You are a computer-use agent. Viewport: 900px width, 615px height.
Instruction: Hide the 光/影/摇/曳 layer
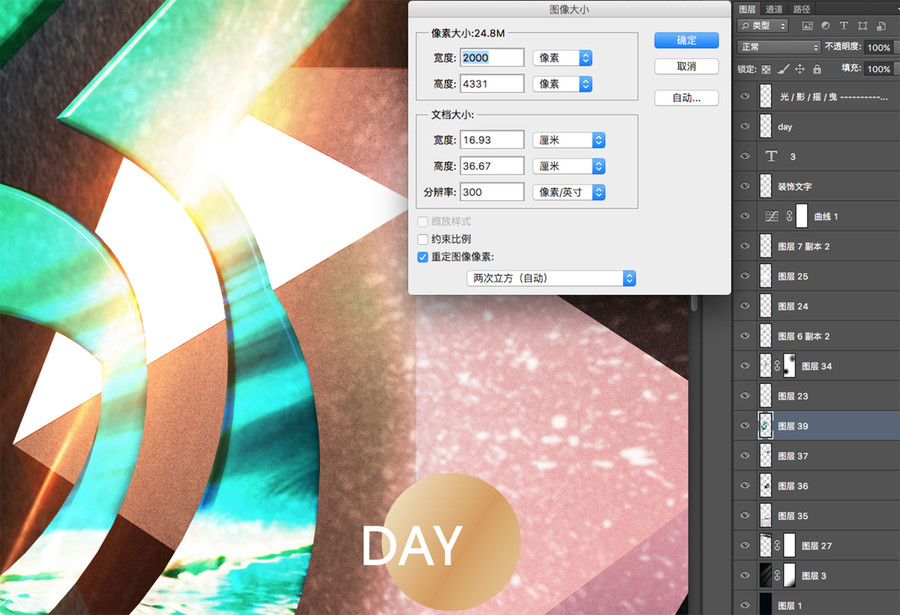(745, 96)
